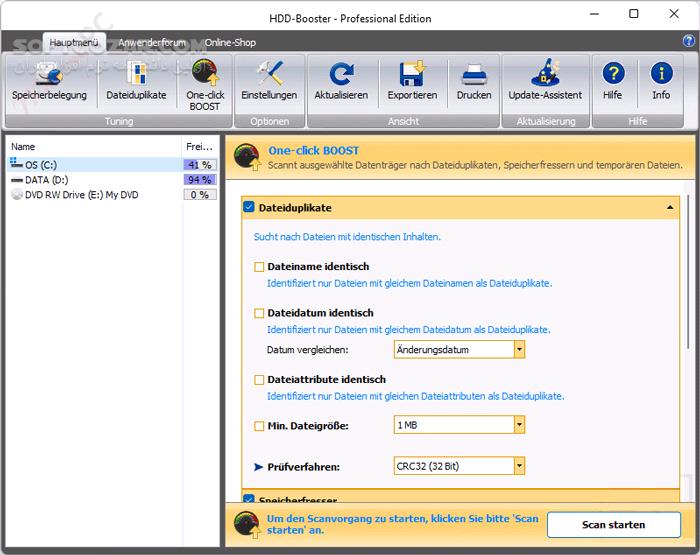Click the Frei... column header

click(200, 146)
